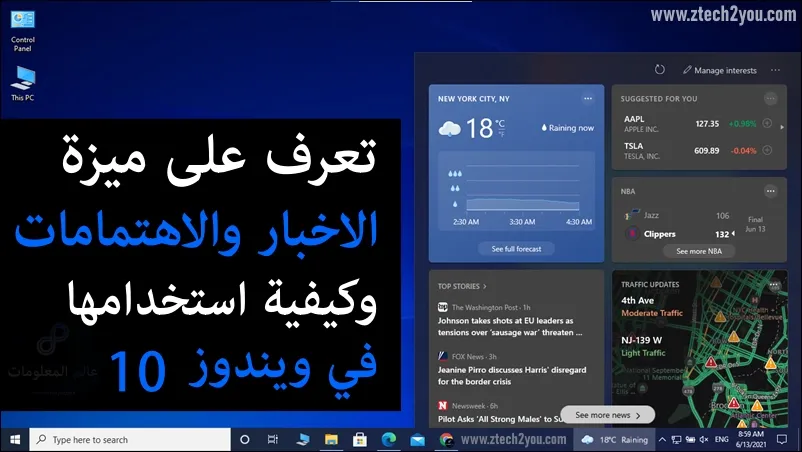This screenshot has width=802, height=452.
Task: Open Microsoft Store from taskbar
Action: tap(360, 440)
